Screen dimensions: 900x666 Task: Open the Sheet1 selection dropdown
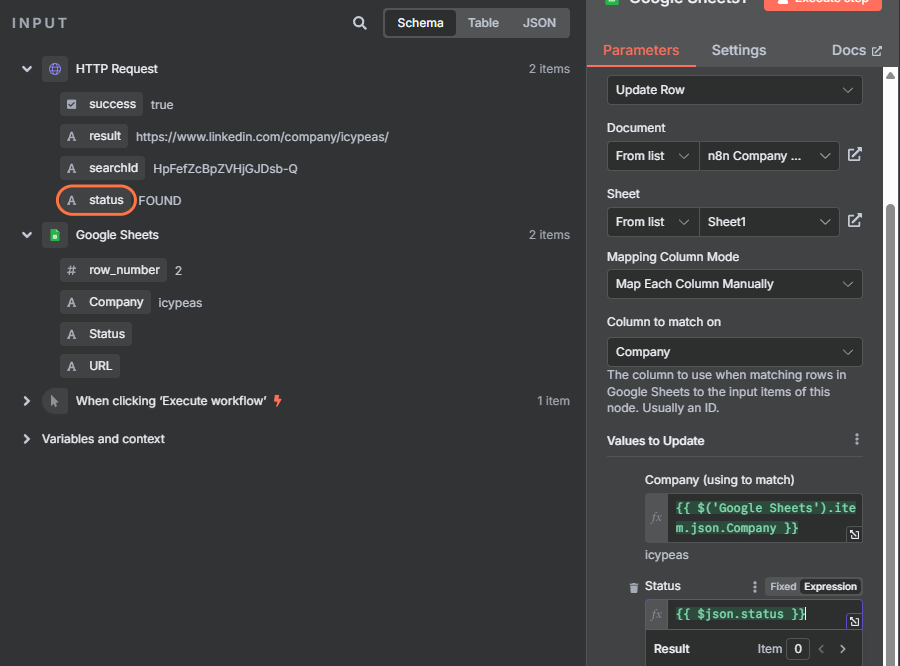pyautogui.click(x=769, y=222)
